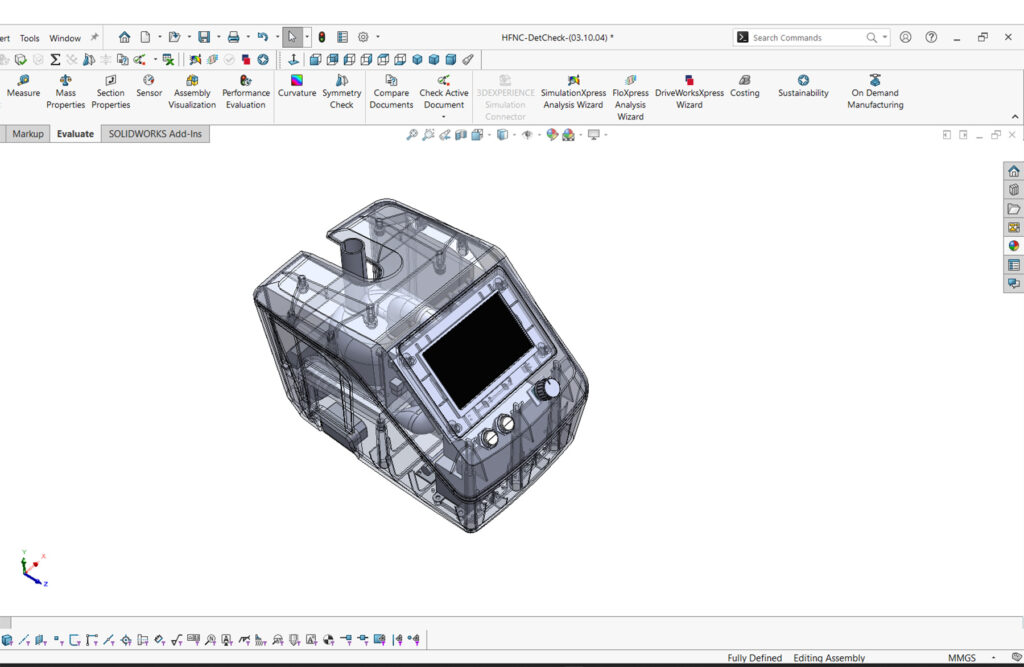This screenshot has height=667, width=1024.
Task: Open the Save button dropdown arrow
Action: click(218, 37)
